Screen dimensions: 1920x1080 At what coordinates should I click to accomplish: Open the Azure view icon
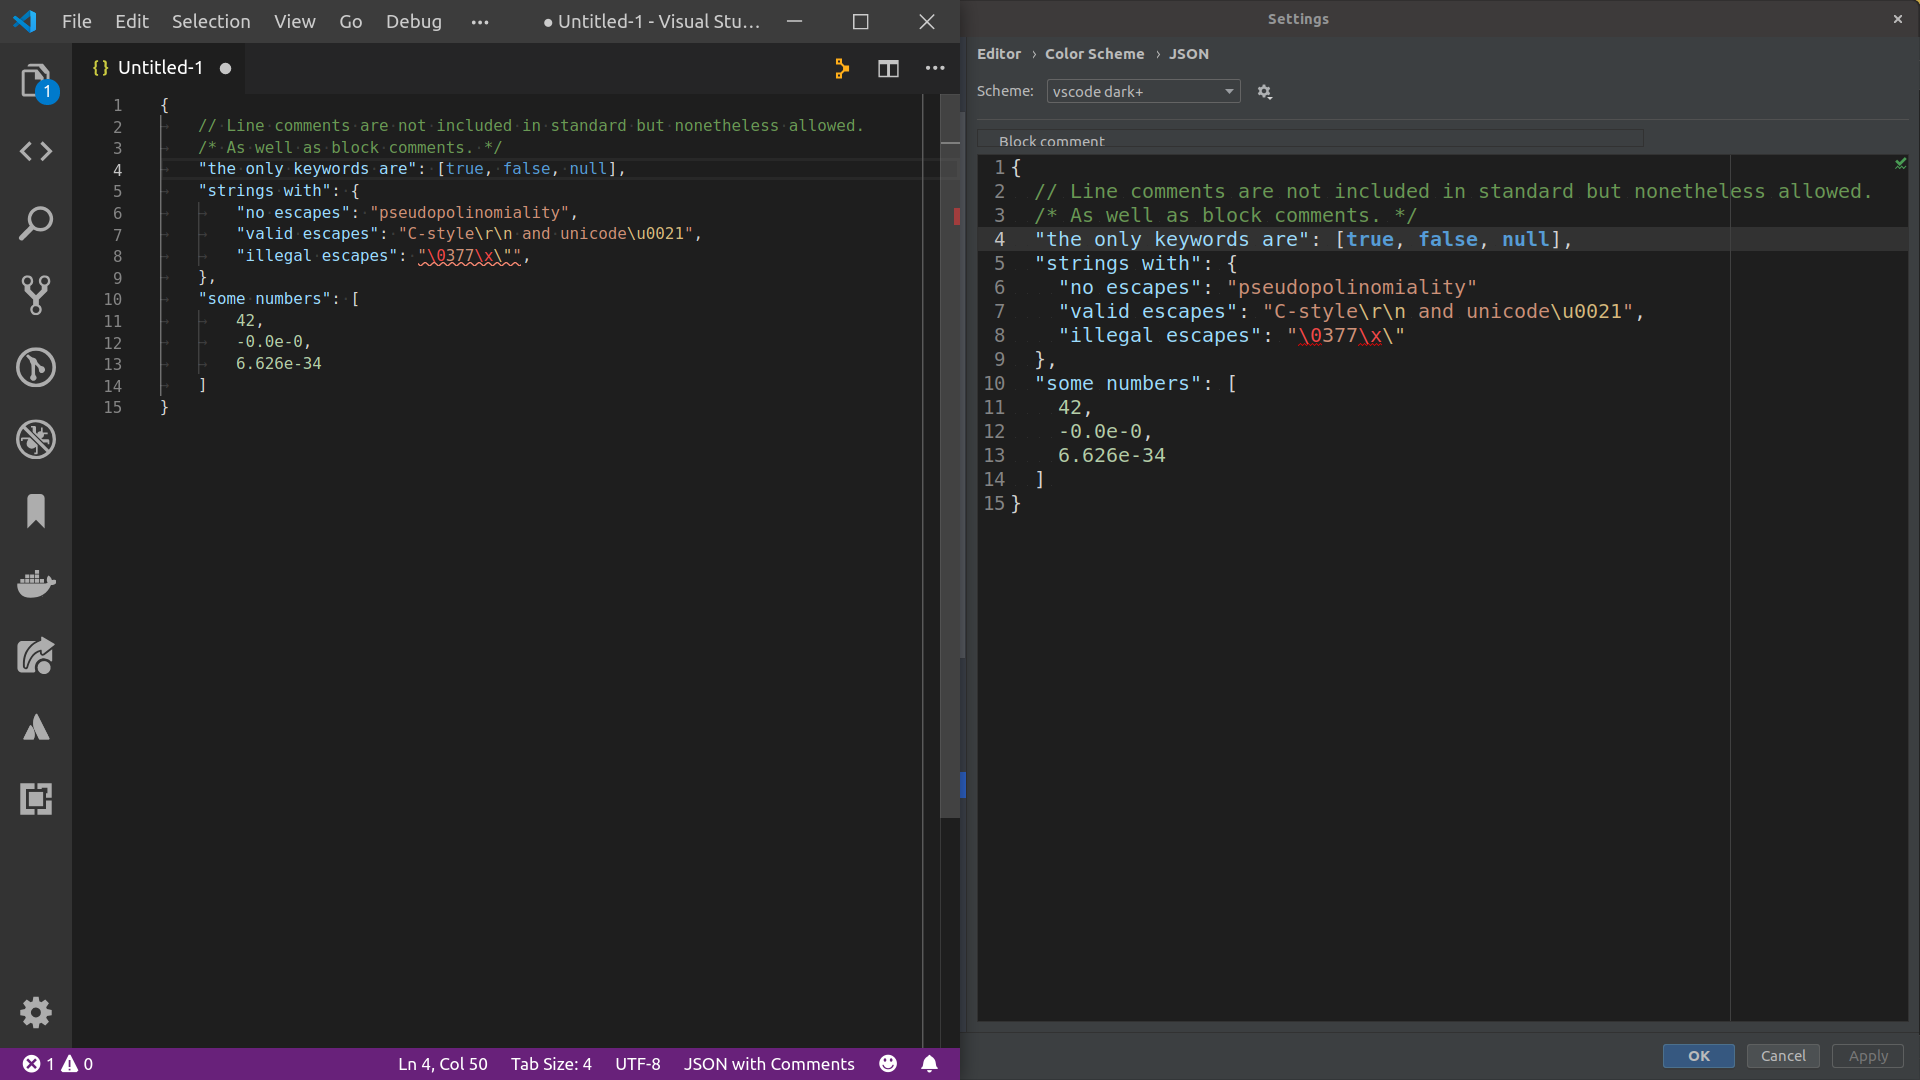coord(36,728)
